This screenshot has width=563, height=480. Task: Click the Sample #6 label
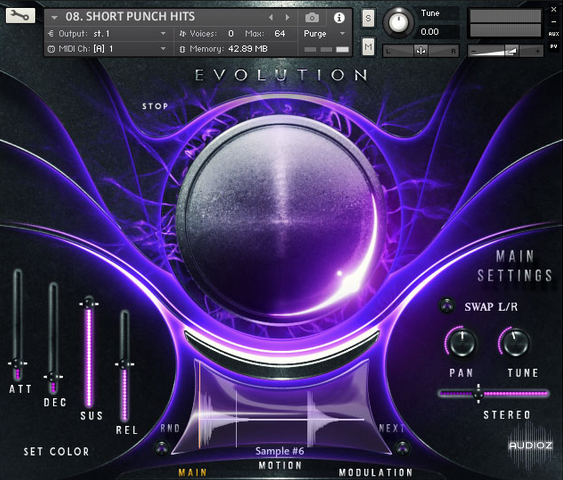tap(280, 451)
